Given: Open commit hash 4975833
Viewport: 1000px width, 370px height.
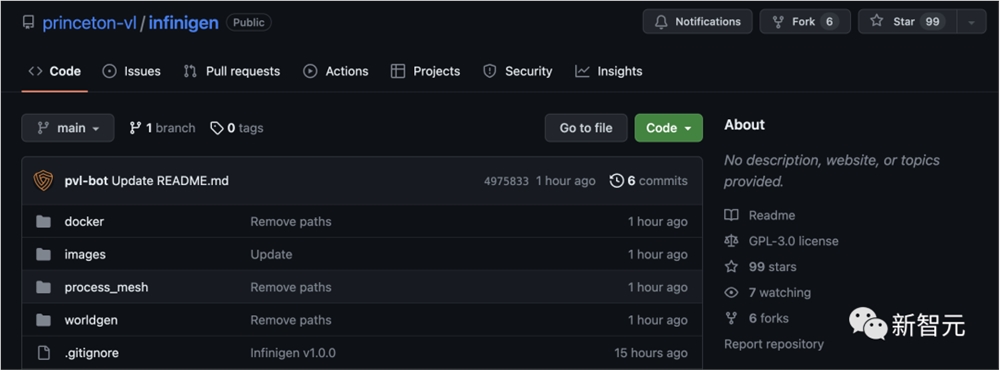Looking at the screenshot, I should click(x=506, y=181).
